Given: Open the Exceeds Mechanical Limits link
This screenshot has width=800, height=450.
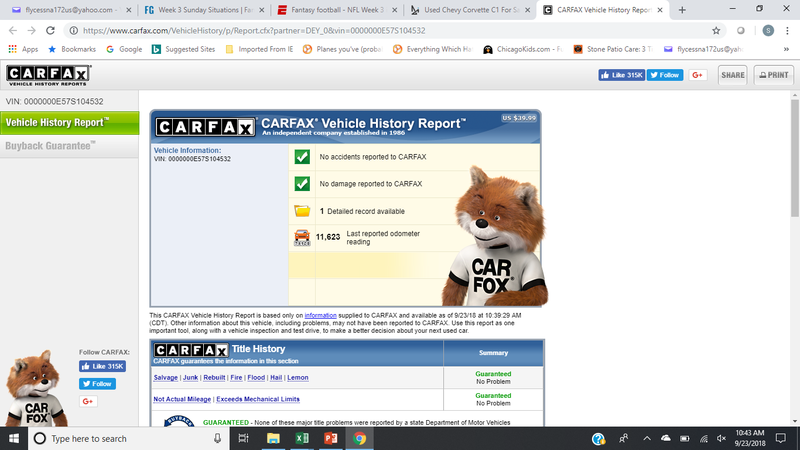Looking at the screenshot, I should point(258,399).
